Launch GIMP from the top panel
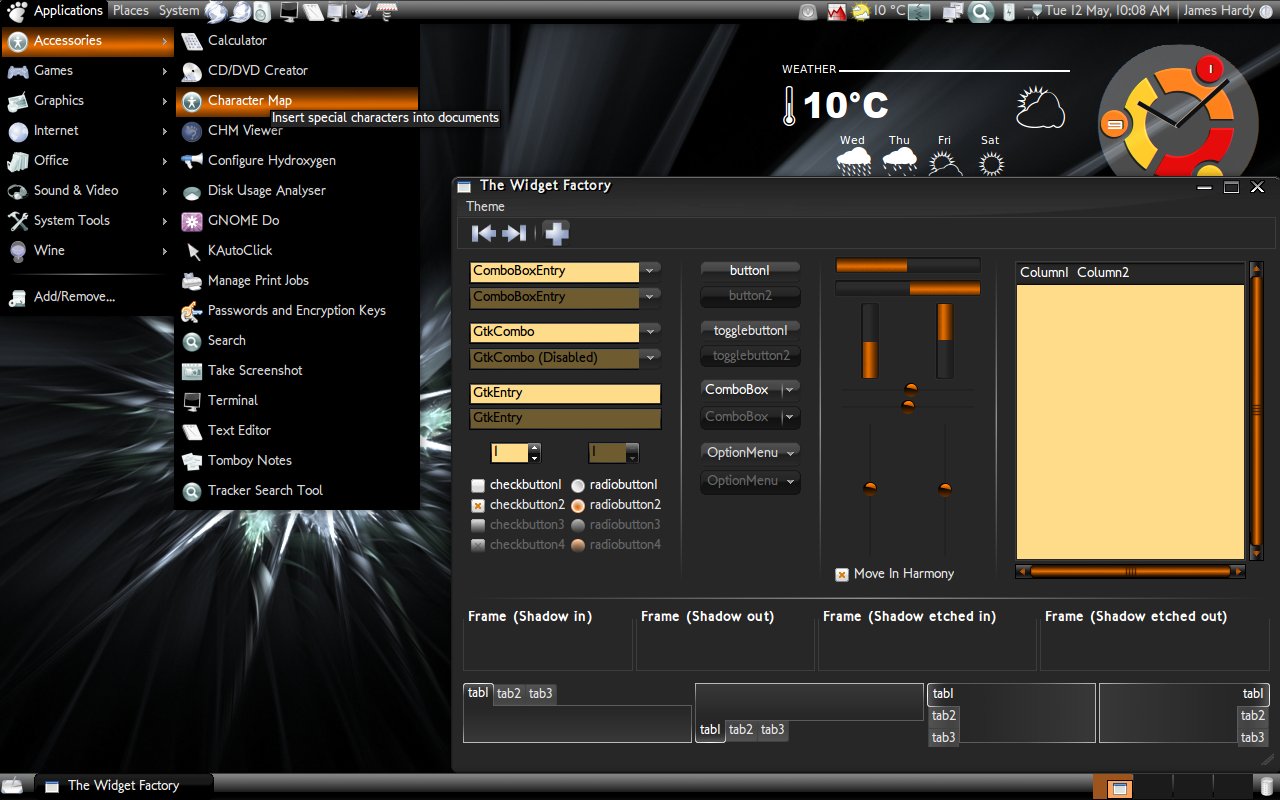This screenshot has height=800, width=1280. tap(361, 12)
